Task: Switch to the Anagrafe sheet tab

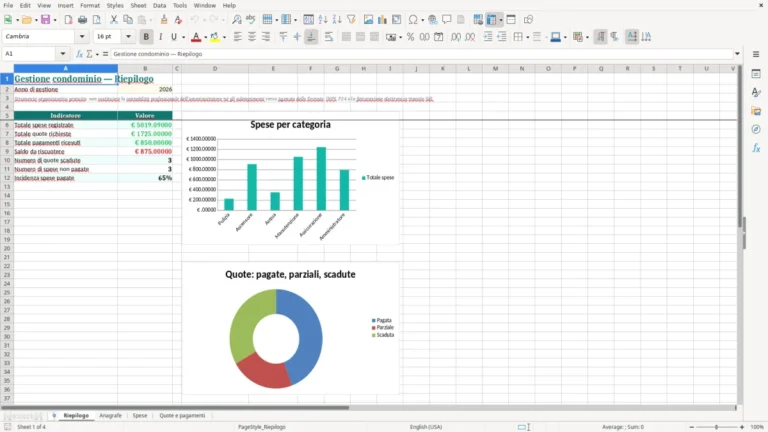Action: (x=110, y=415)
